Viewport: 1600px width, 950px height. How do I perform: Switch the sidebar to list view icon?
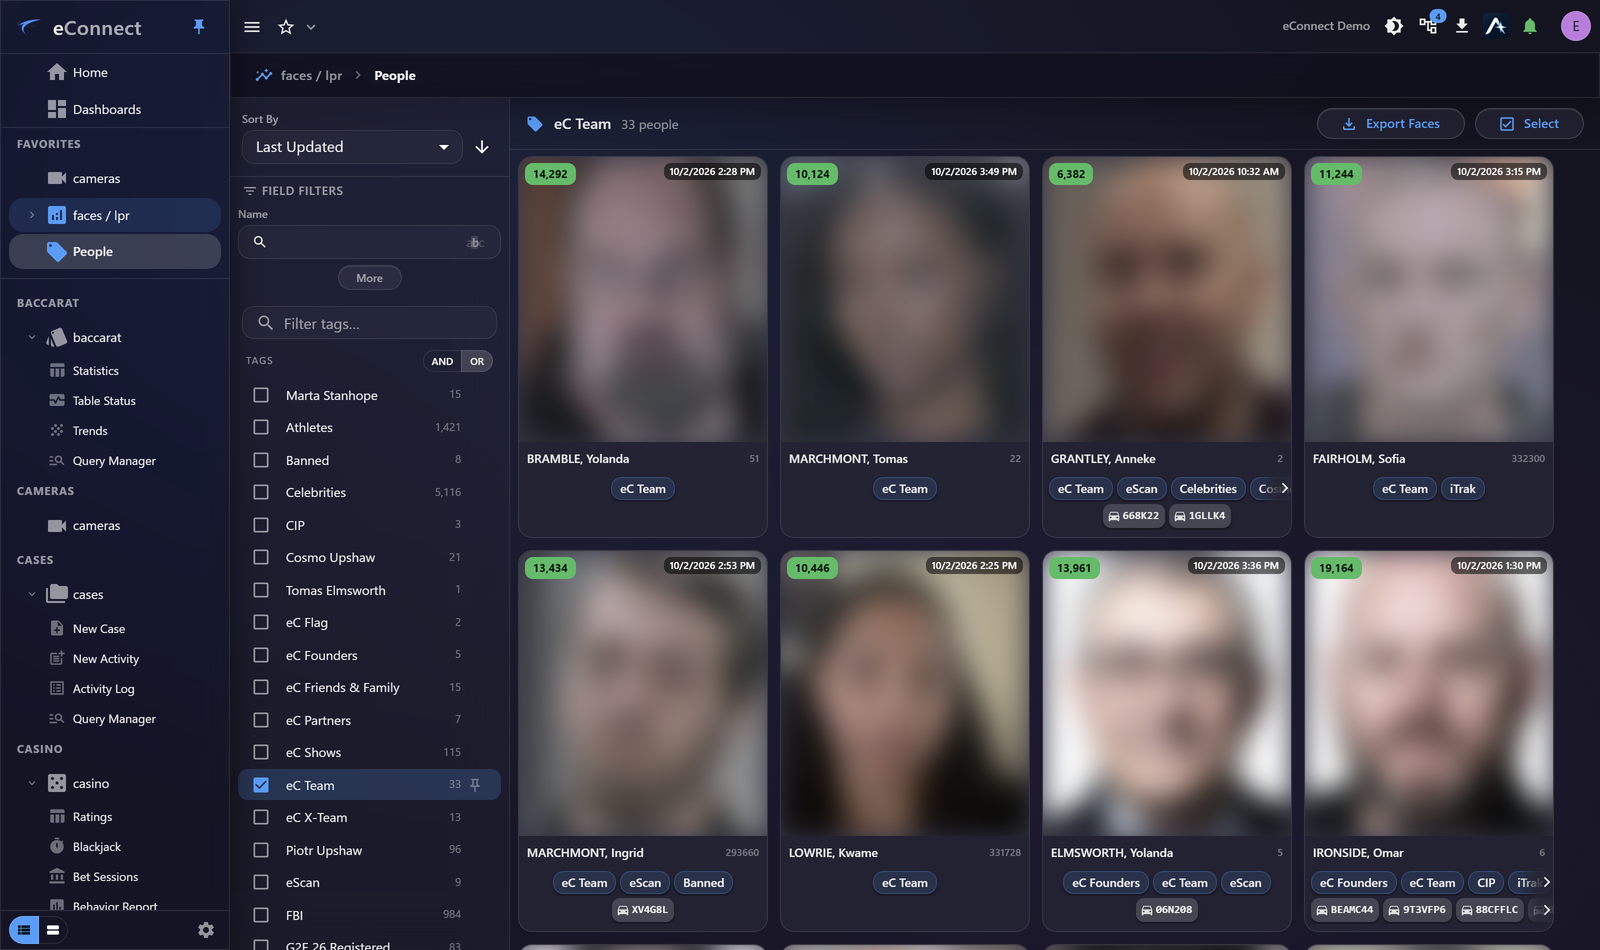pyautogui.click(x=24, y=930)
